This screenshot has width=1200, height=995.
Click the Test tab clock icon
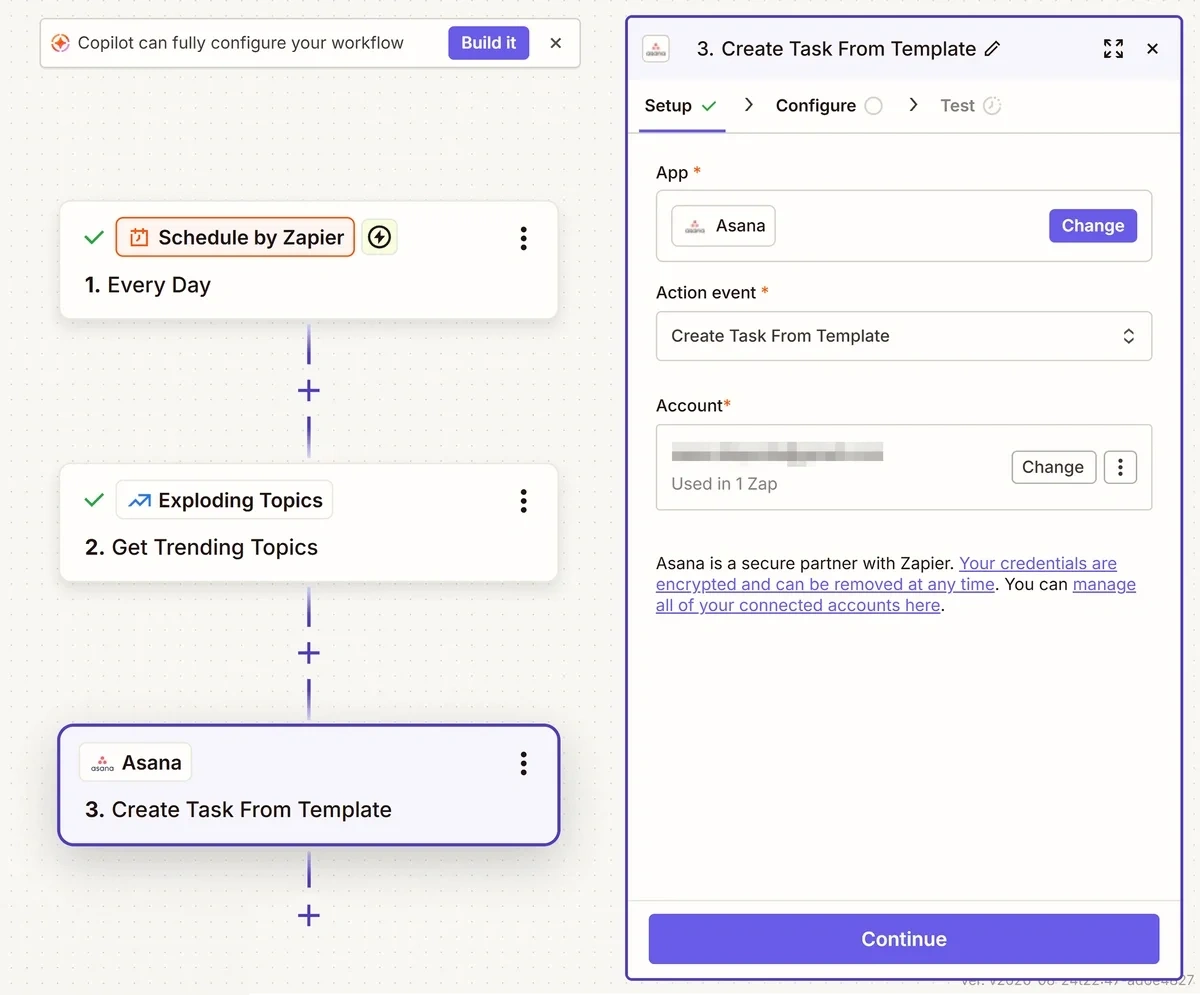click(992, 106)
